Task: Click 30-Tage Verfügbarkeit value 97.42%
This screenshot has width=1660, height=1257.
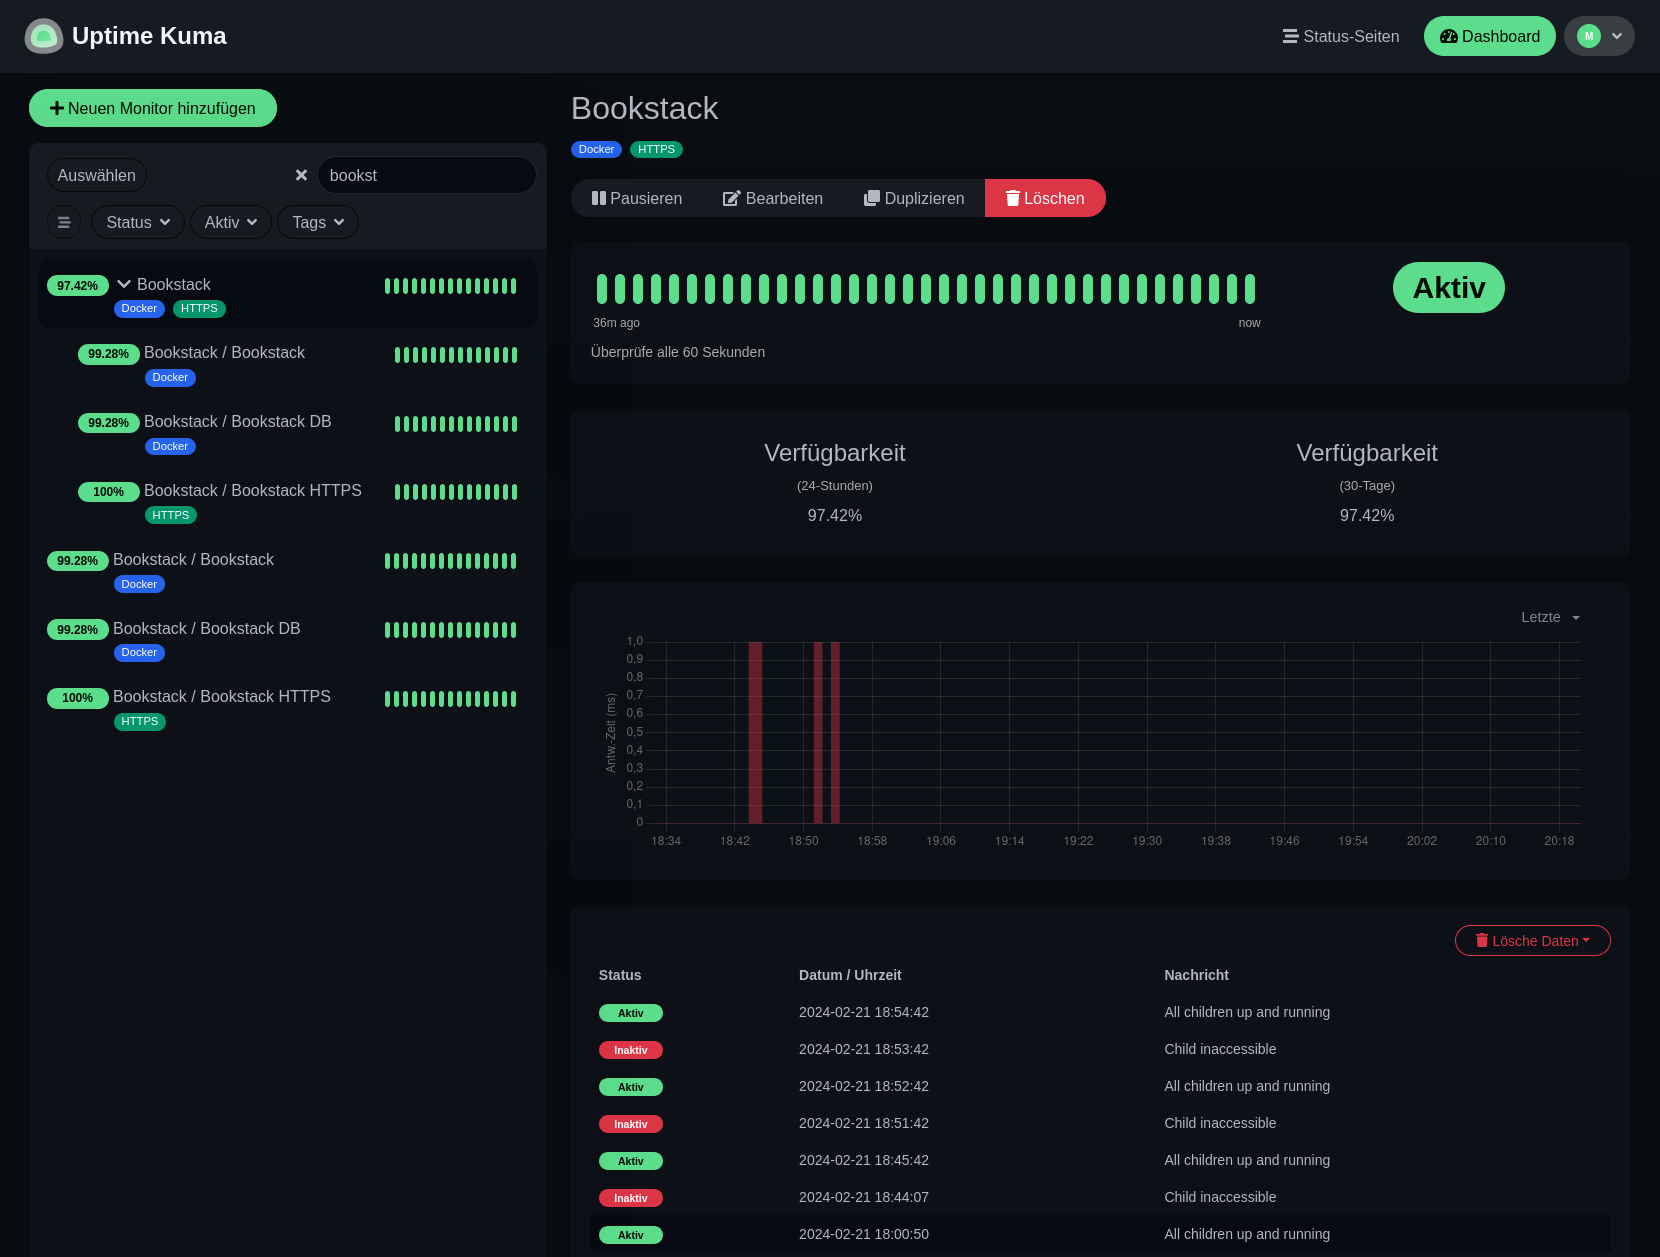Action: pos(1367,515)
